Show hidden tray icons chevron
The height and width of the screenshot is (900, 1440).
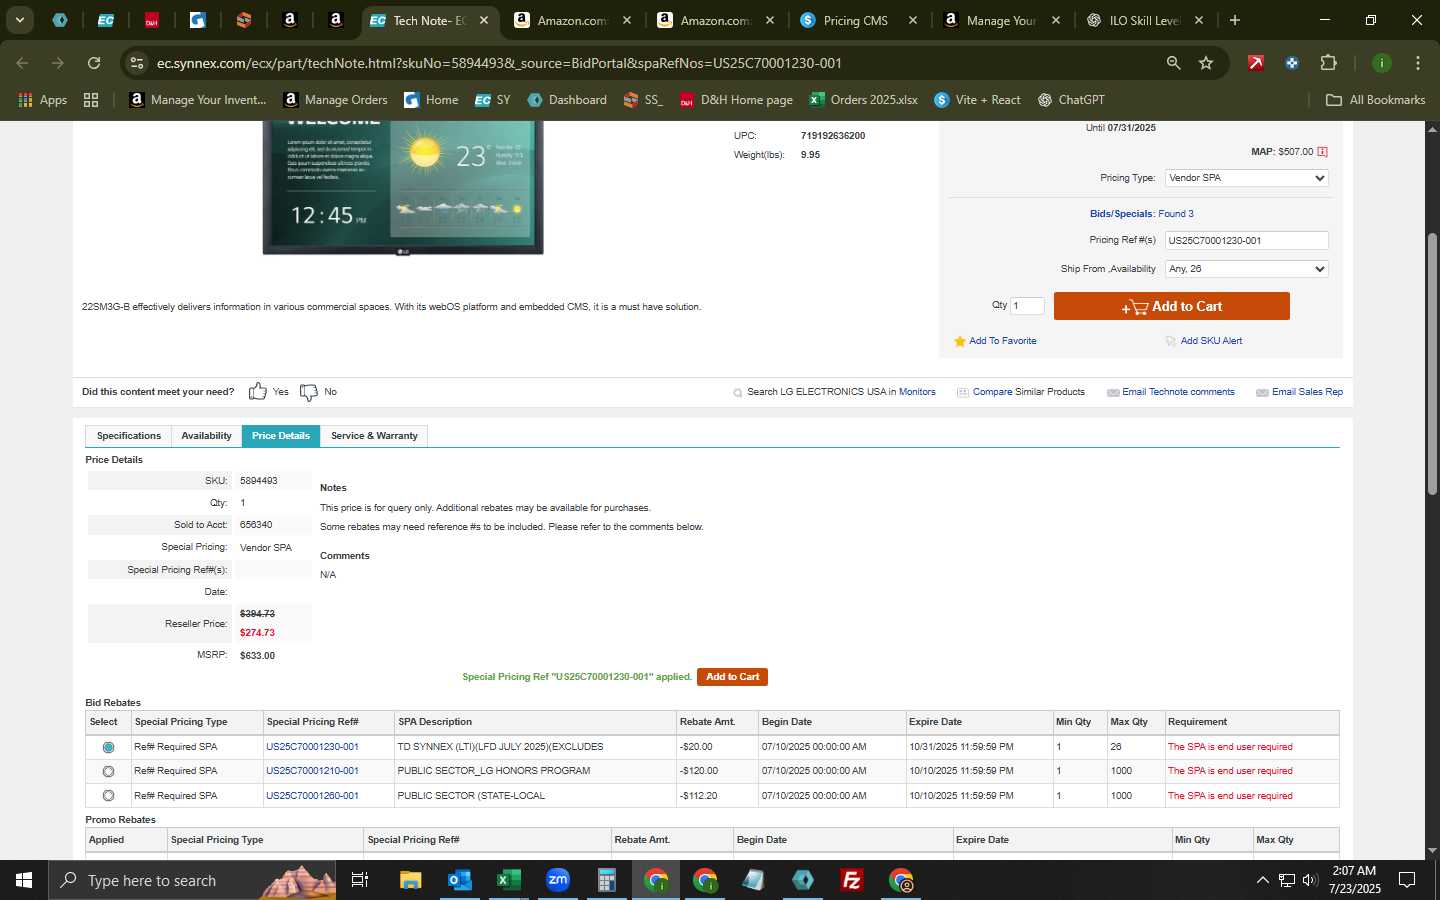(1262, 880)
